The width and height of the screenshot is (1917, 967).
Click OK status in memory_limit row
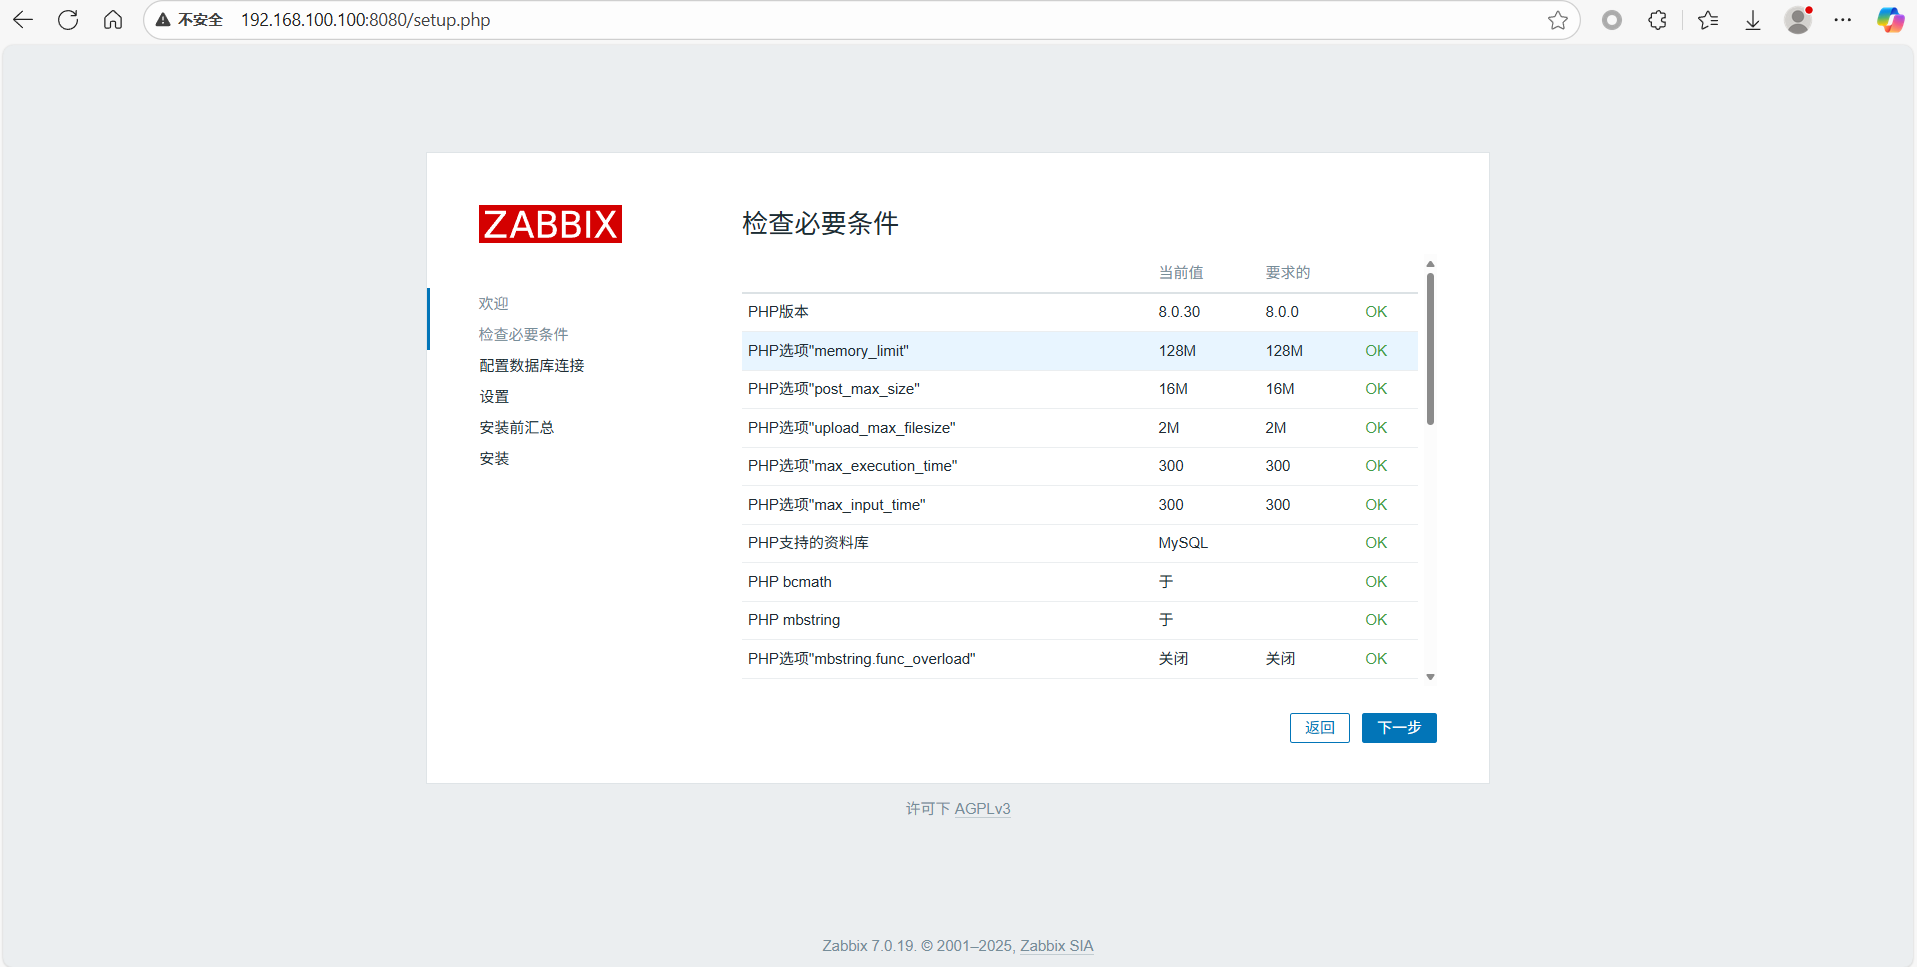coord(1376,351)
